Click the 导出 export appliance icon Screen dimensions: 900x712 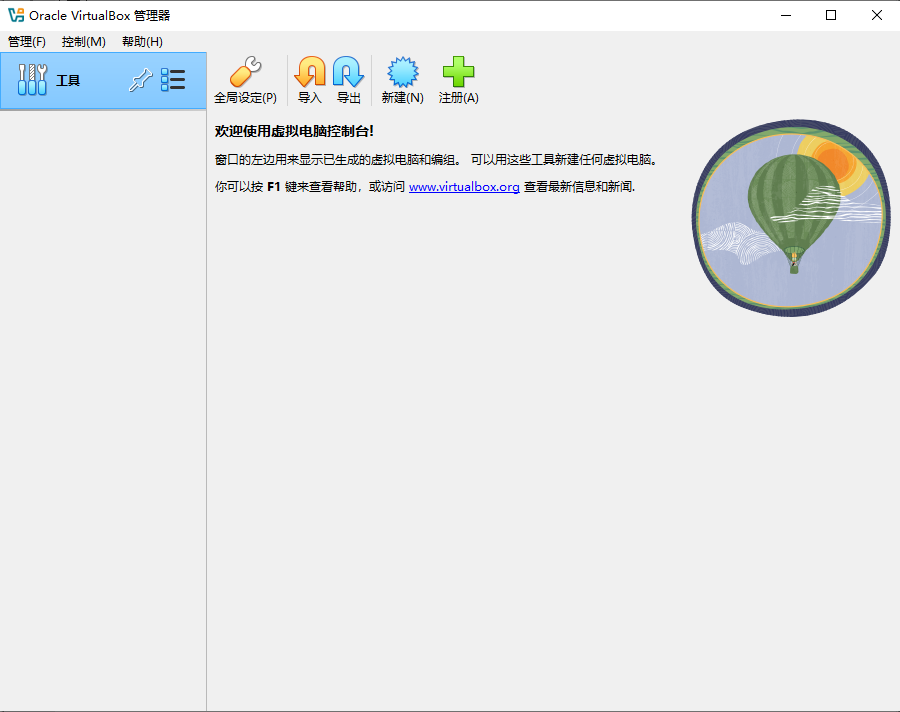coord(348,72)
